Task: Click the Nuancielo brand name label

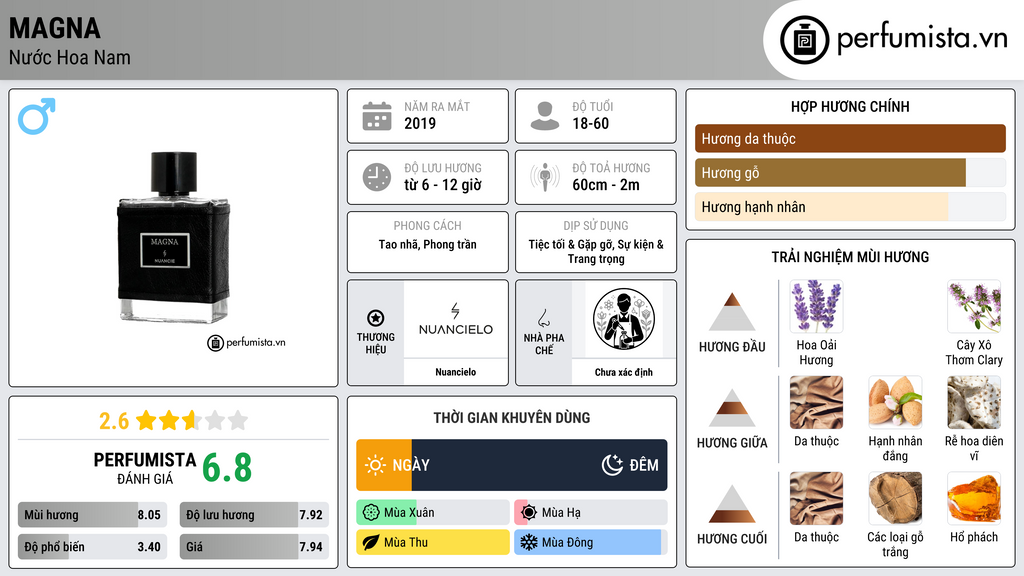Action: 456,372
